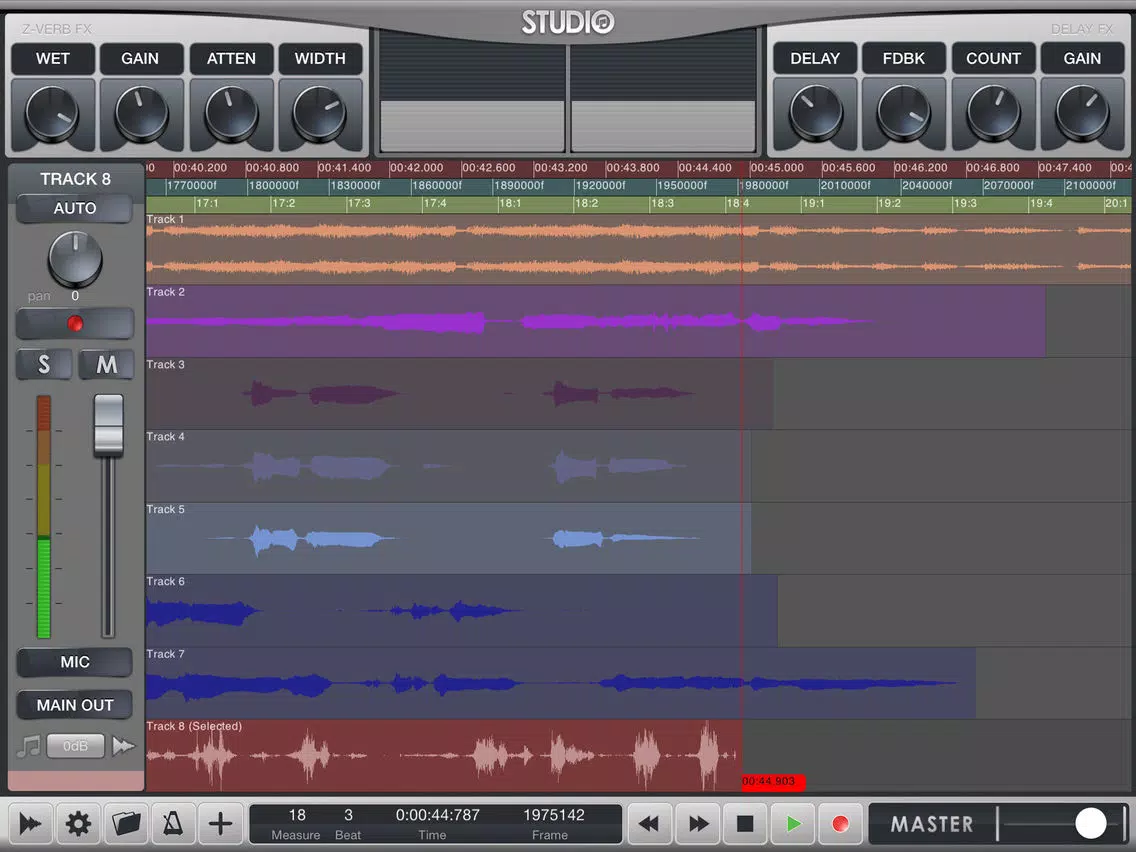Viewport: 1136px width, 852px height.
Task: Click the red 00:44.803 playhead time marker
Action: coord(773,782)
